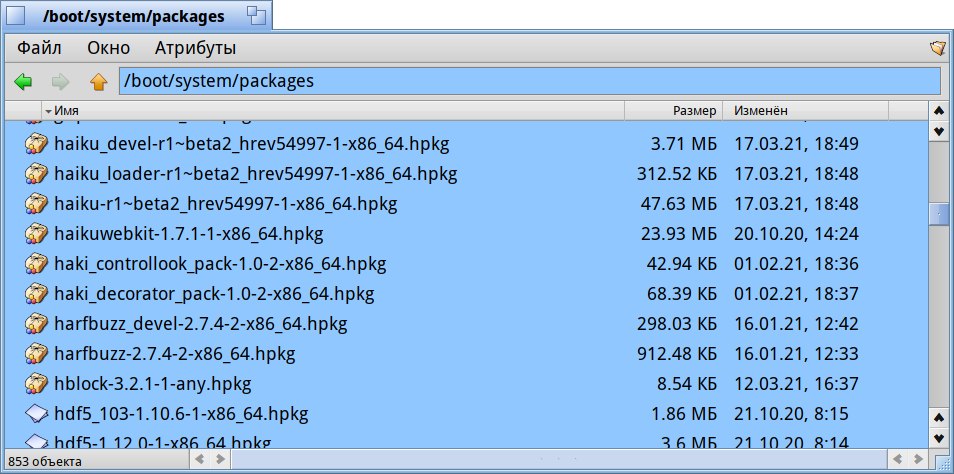This screenshot has height=474, width=954.
Task: Click the window title tab /boot/system/packages
Action: (134, 16)
